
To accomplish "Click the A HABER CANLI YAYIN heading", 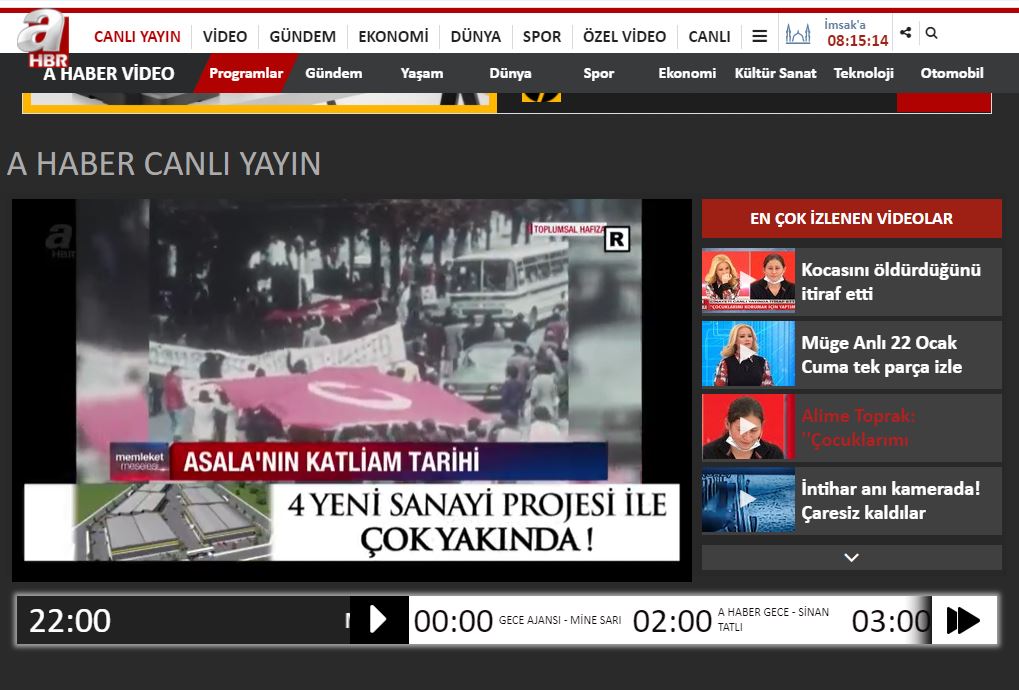I will pyautogui.click(x=164, y=163).
